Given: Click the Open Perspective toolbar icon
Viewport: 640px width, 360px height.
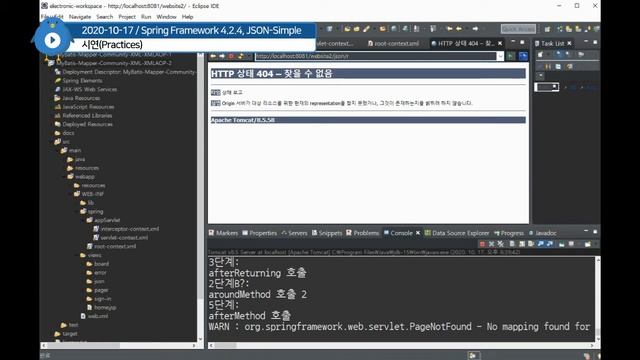Looking at the screenshot, I should coord(547,29).
